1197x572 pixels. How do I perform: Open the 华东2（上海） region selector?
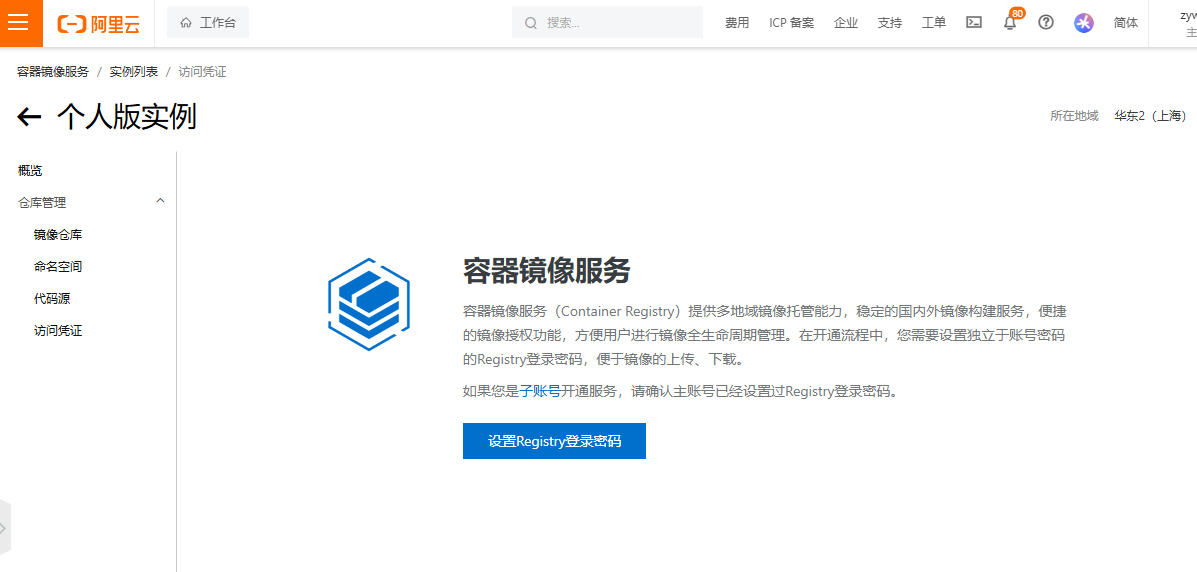click(1150, 116)
